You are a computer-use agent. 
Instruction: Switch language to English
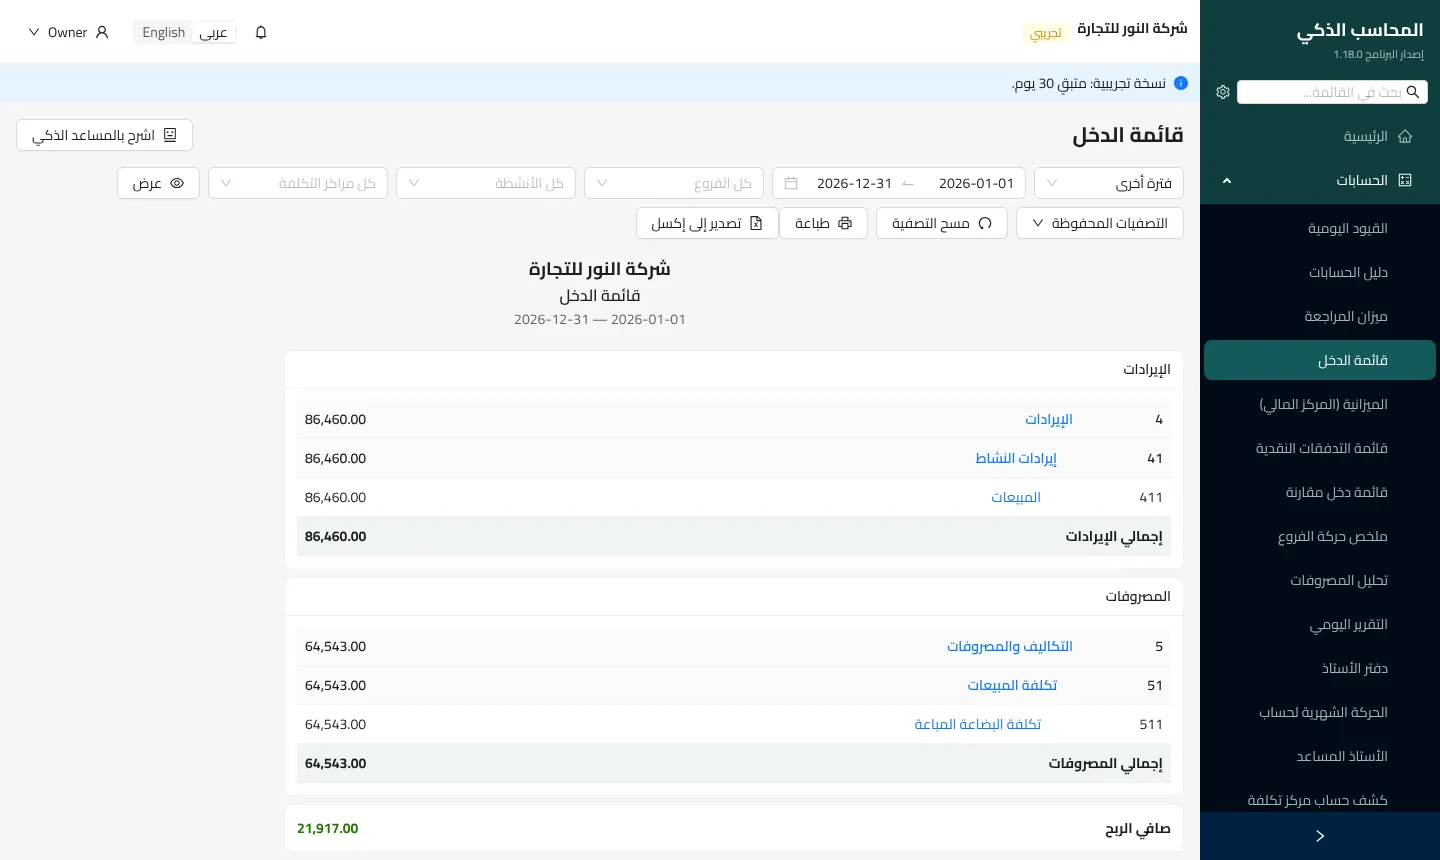(164, 32)
